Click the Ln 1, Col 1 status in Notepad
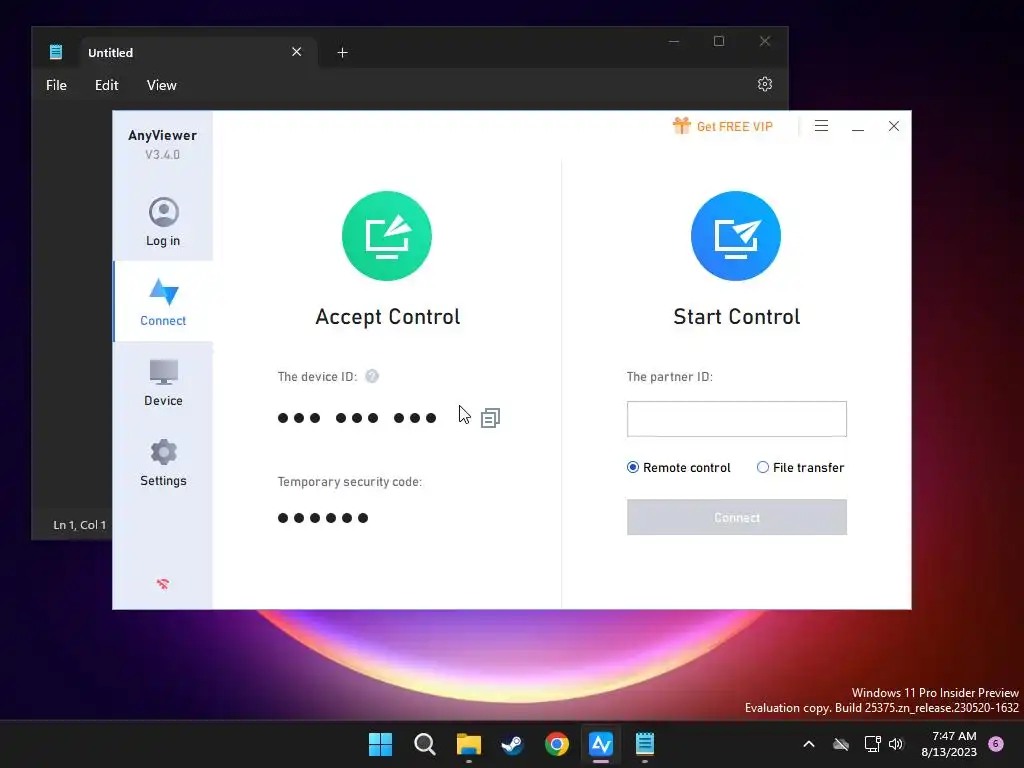Screen dimensions: 1024x768 (80, 525)
